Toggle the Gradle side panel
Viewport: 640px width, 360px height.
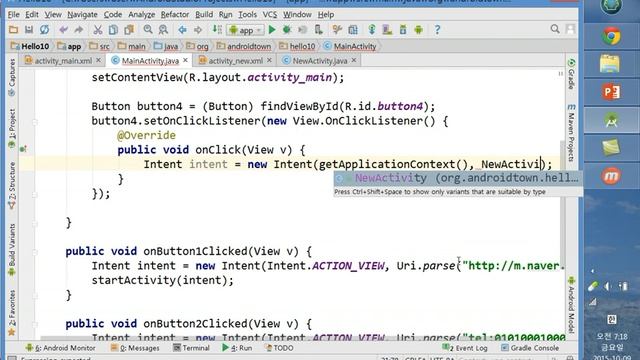pyautogui.click(x=571, y=74)
